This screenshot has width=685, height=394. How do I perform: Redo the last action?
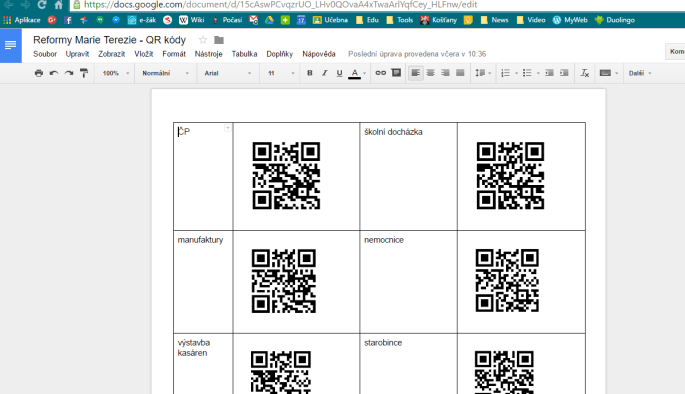(x=69, y=73)
